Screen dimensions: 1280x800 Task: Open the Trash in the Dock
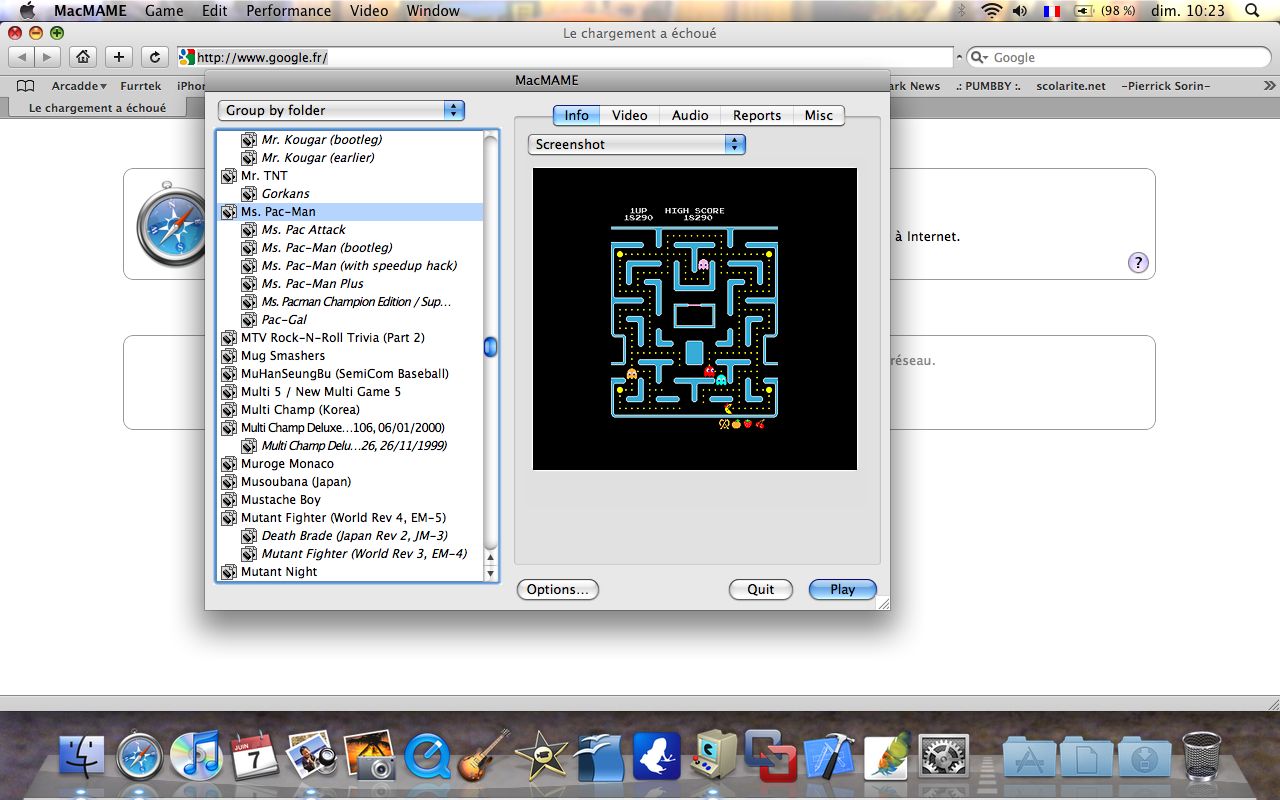coord(1201,756)
